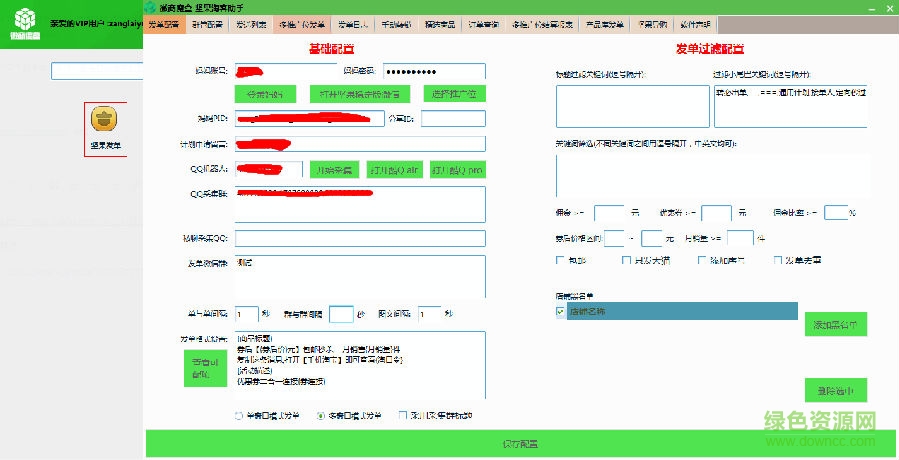Click the text area containing 测试
This screenshot has width=899, height=460.
click(x=360, y=276)
